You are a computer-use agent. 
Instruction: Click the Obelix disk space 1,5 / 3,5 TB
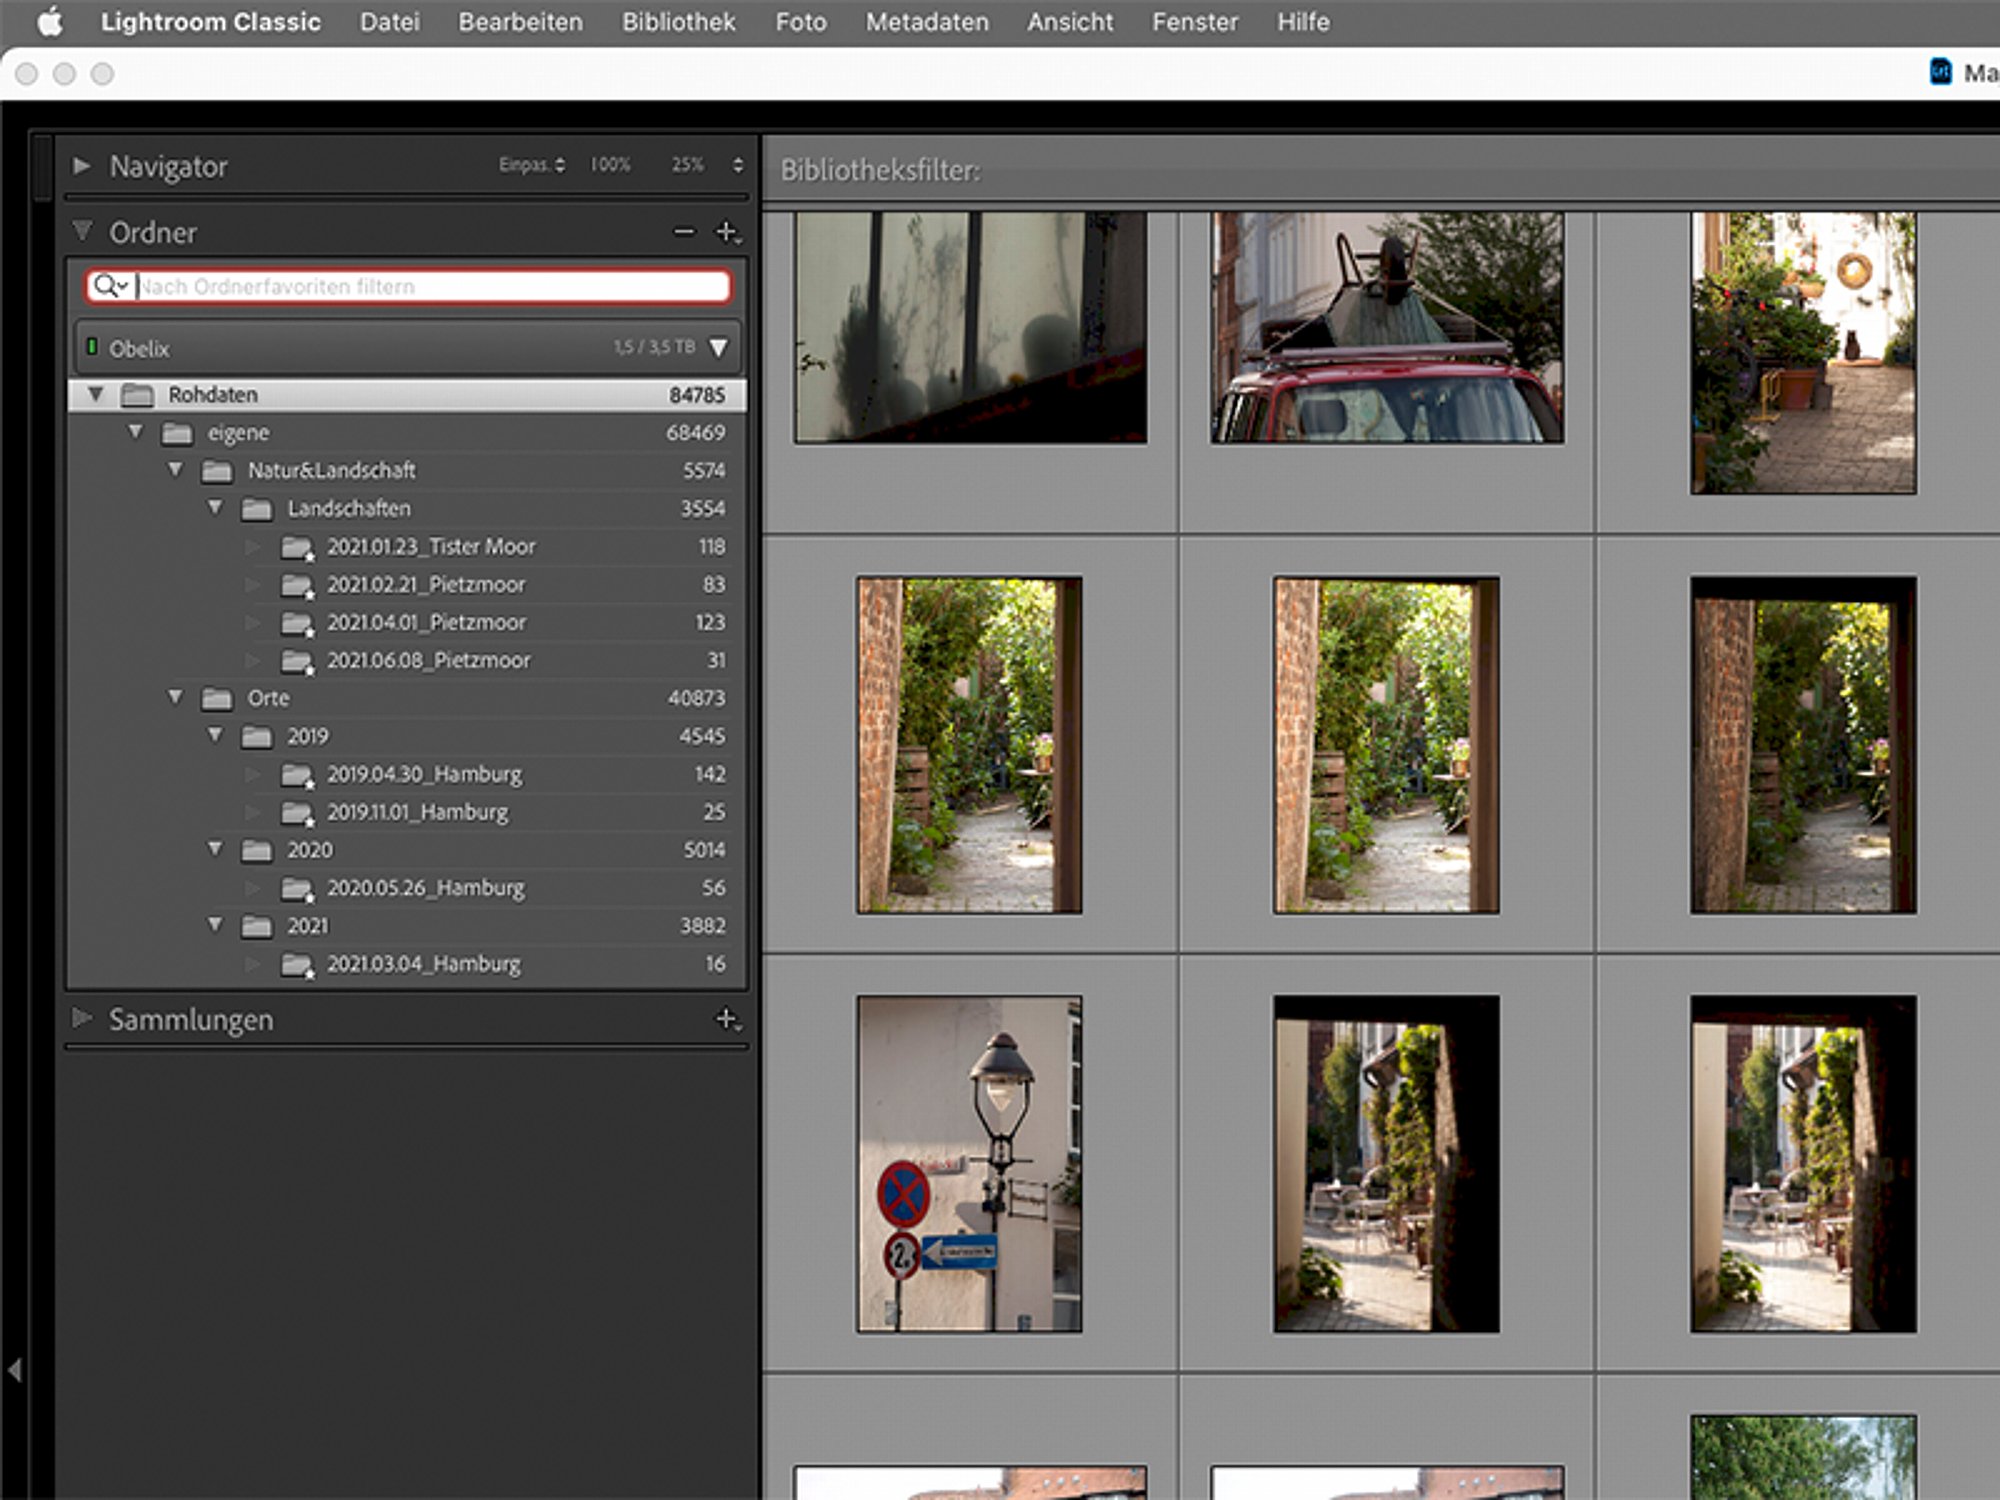coord(654,347)
